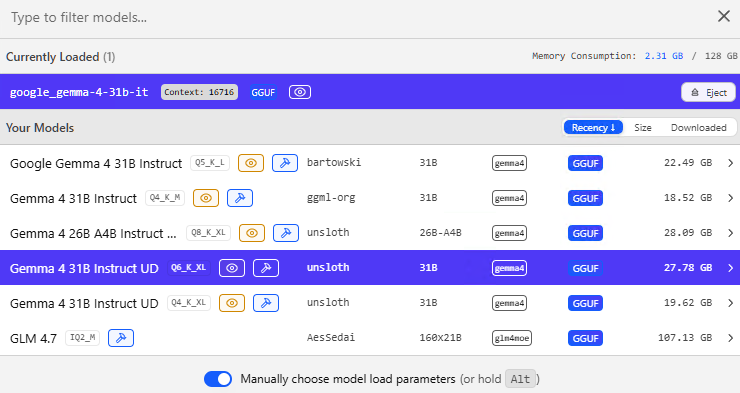Click google_gemma-4-31b-it loaded model name

coord(79,92)
